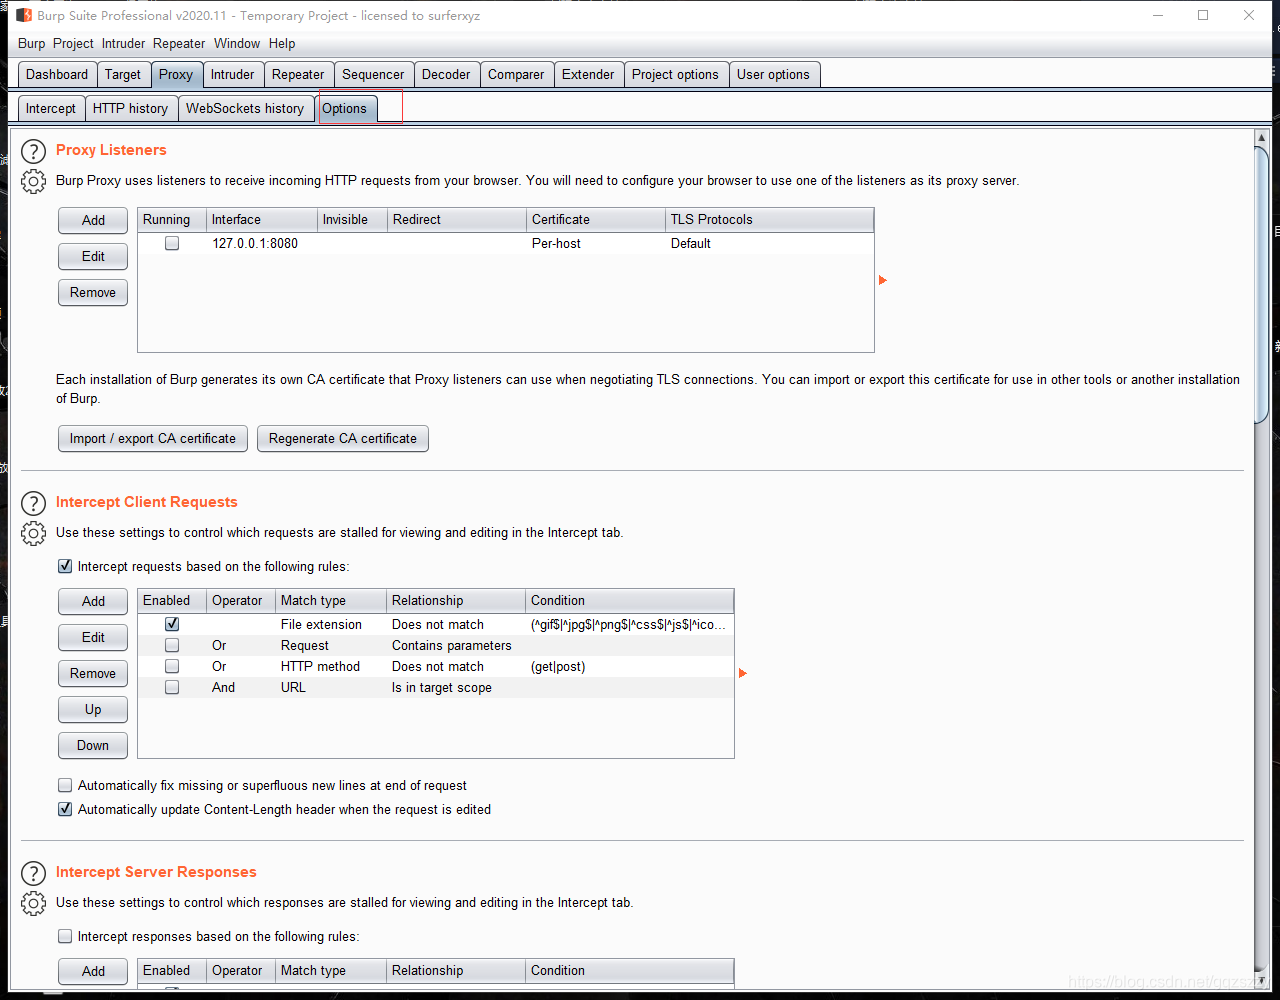Click the TLS Protocols column header

pyautogui.click(x=769, y=219)
